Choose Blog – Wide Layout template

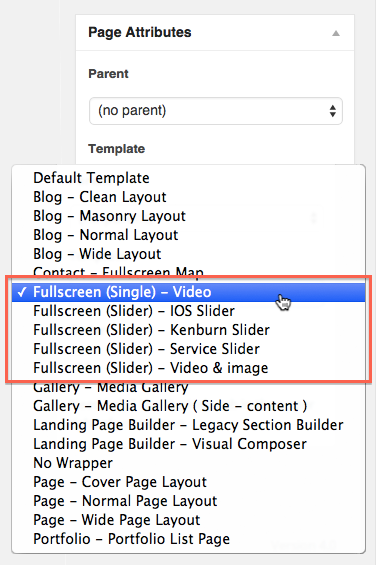point(189,254)
